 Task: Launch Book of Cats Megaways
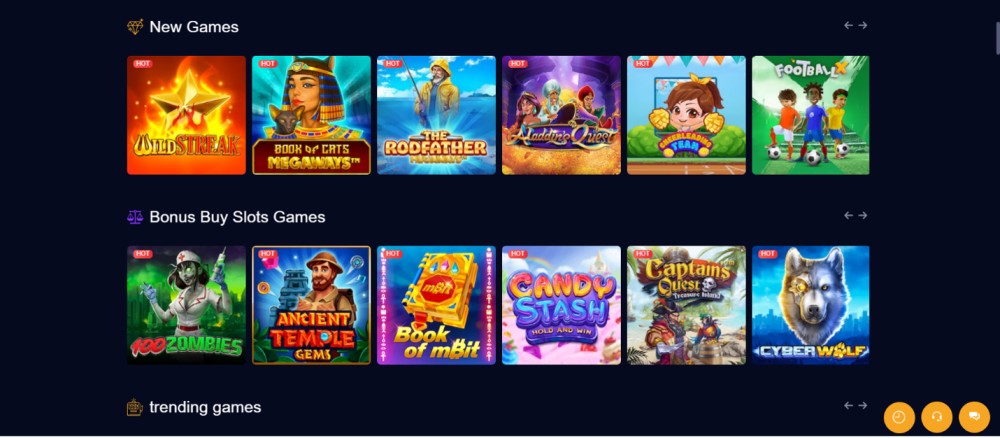pyautogui.click(x=311, y=115)
